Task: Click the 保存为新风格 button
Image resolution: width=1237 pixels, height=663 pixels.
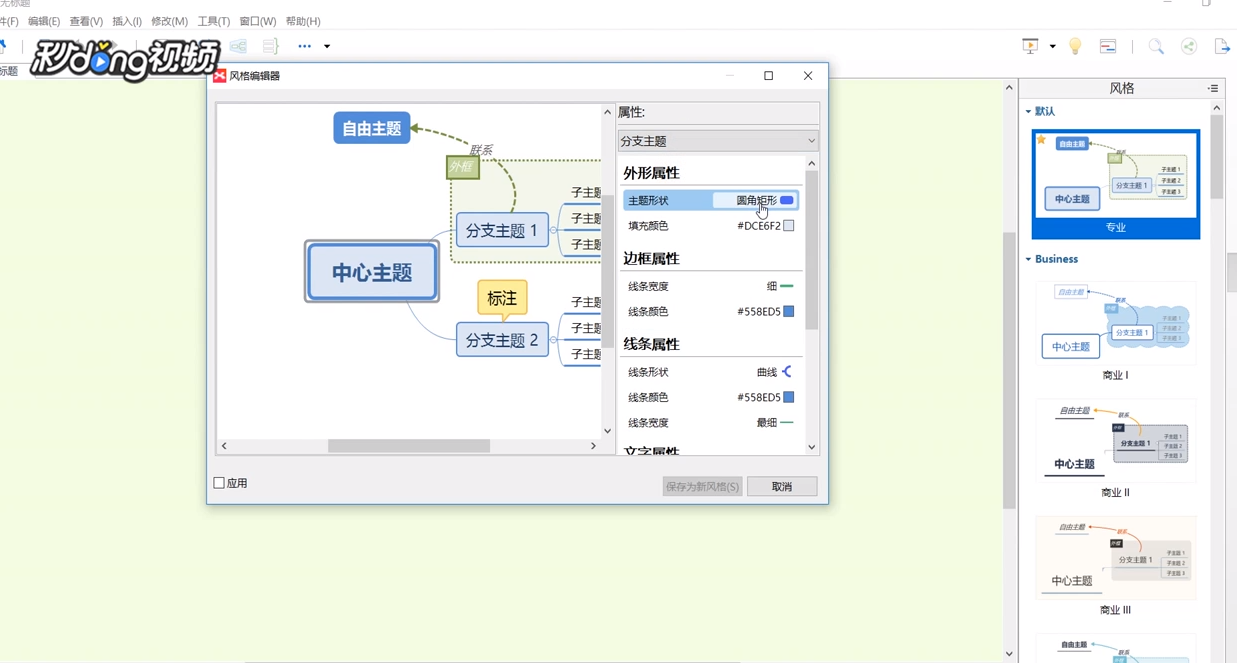Action: point(702,486)
